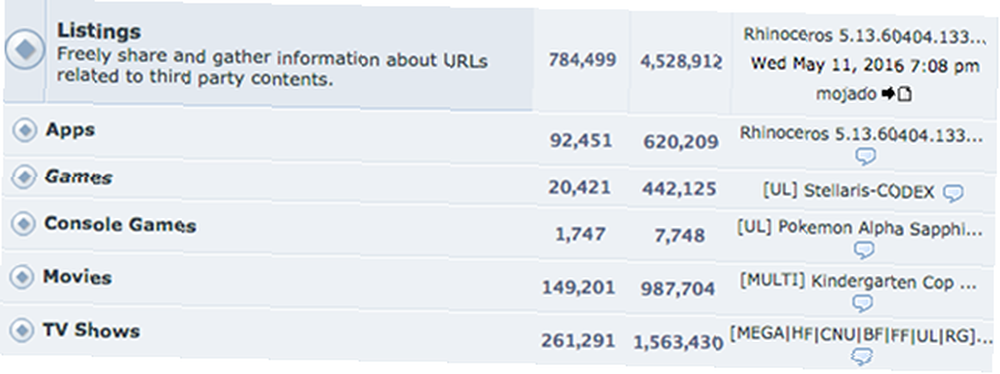Open the [UL] Stellaris-CODEX topic

[x=848, y=190]
